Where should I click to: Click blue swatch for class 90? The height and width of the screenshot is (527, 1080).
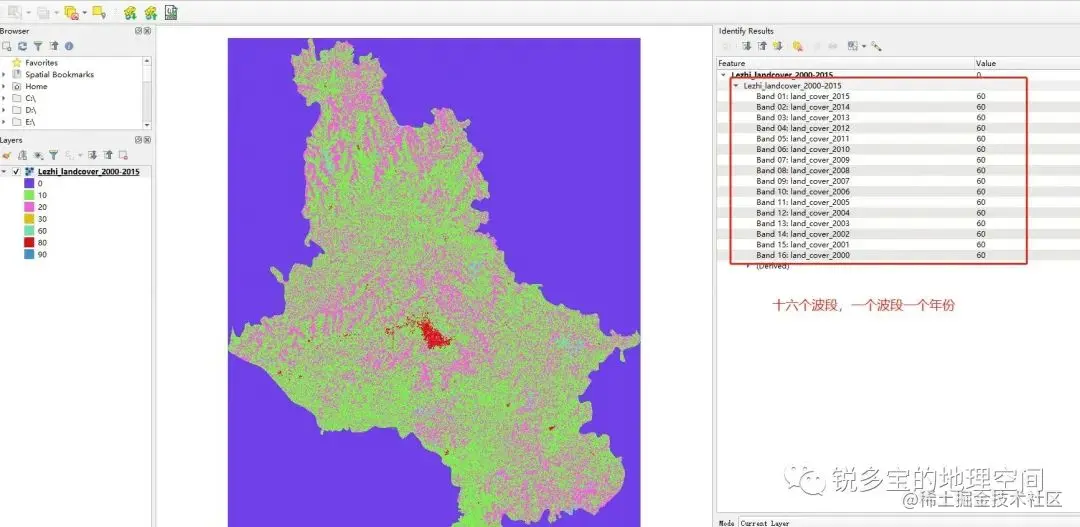coord(29,254)
